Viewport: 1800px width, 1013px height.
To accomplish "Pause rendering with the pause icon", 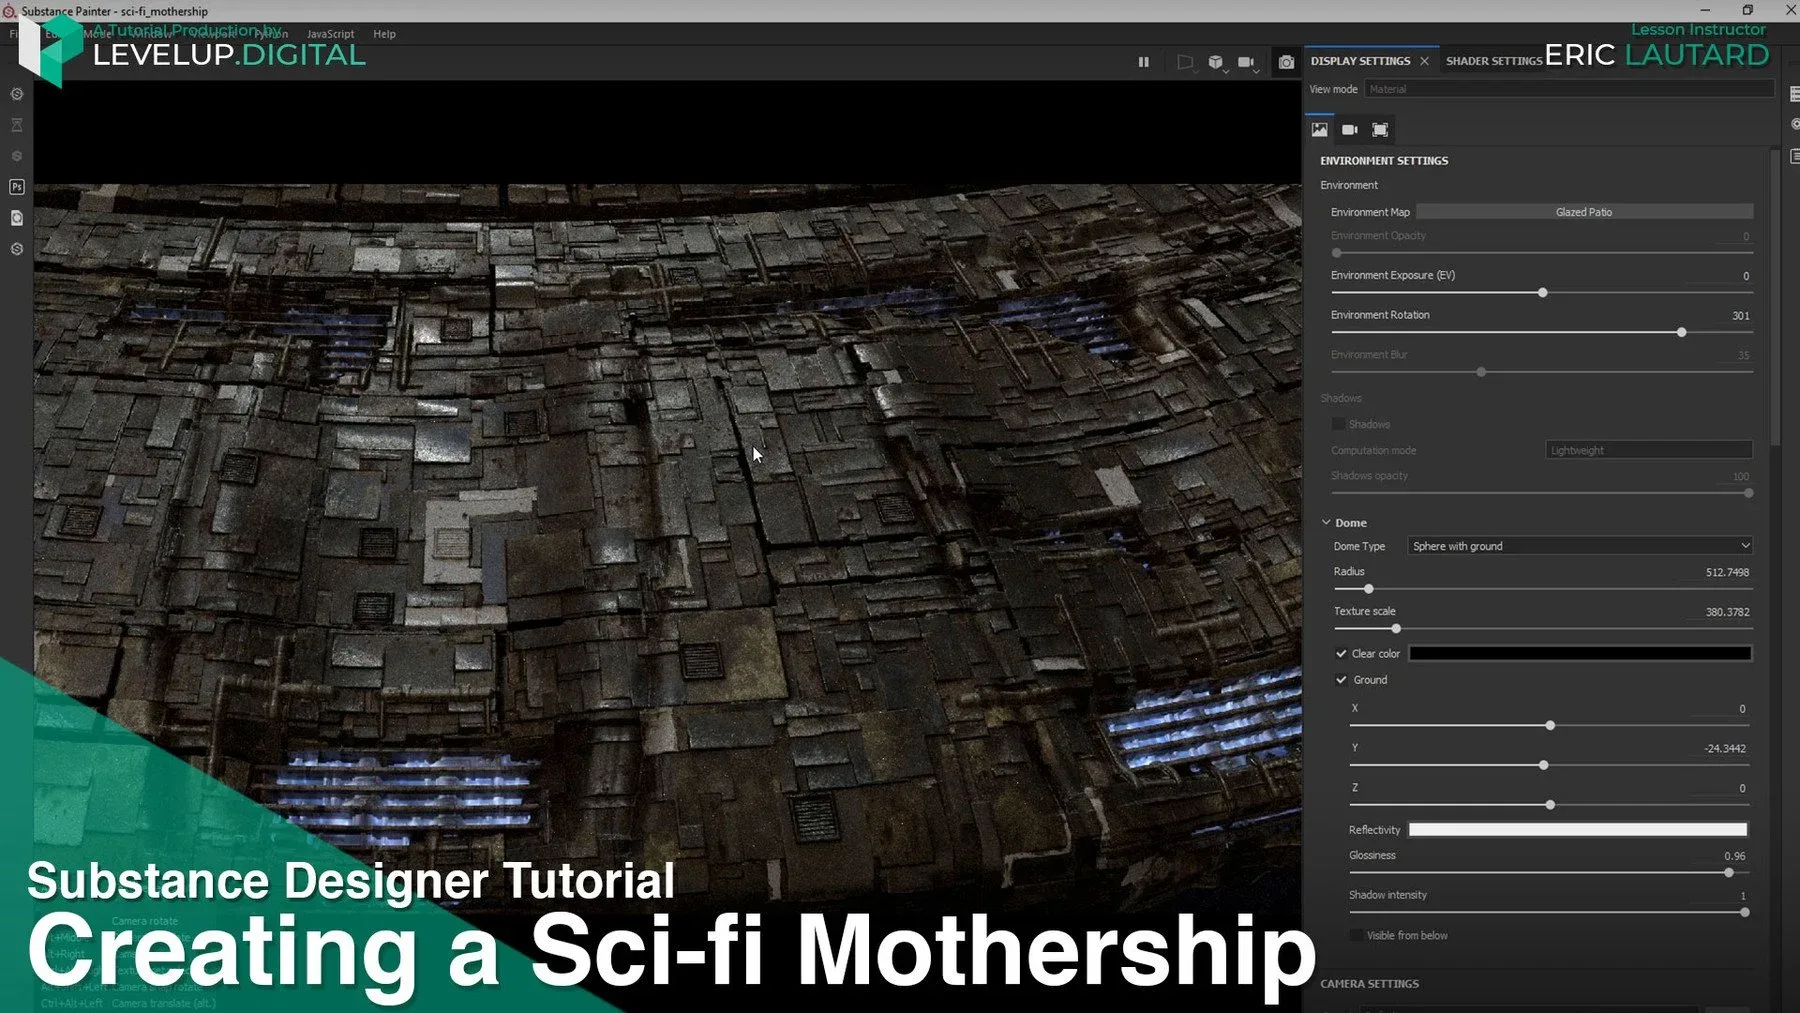I will coord(1143,62).
